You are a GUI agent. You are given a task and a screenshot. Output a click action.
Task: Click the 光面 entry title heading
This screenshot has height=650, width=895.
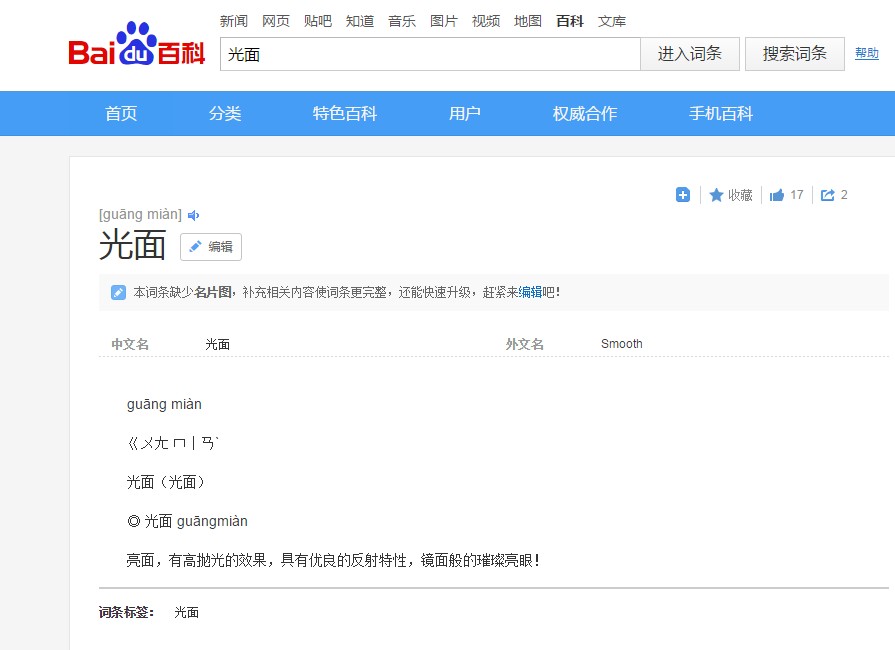click(x=132, y=245)
